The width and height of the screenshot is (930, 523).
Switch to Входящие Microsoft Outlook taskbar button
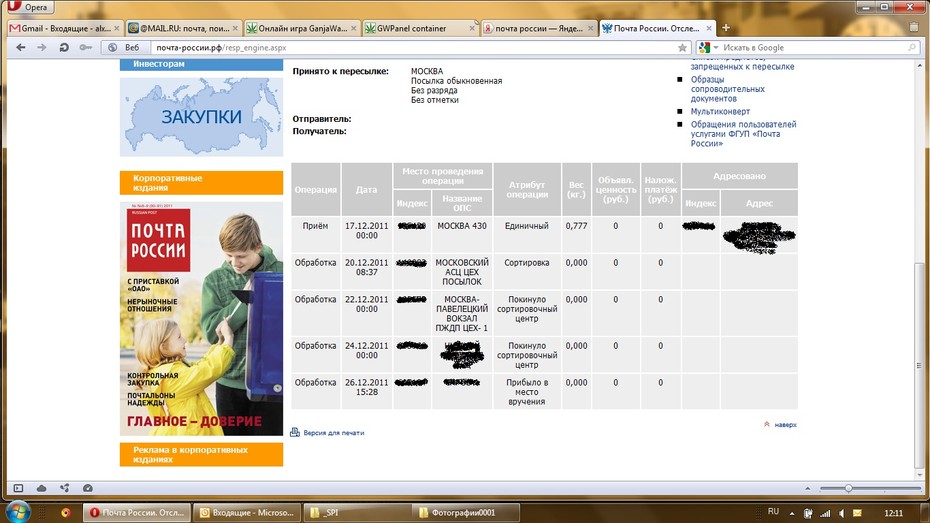click(247, 512)
